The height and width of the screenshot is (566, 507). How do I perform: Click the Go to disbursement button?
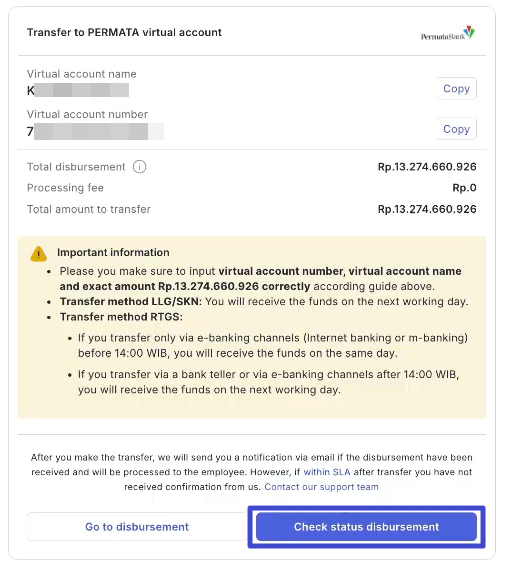(137, 527)
